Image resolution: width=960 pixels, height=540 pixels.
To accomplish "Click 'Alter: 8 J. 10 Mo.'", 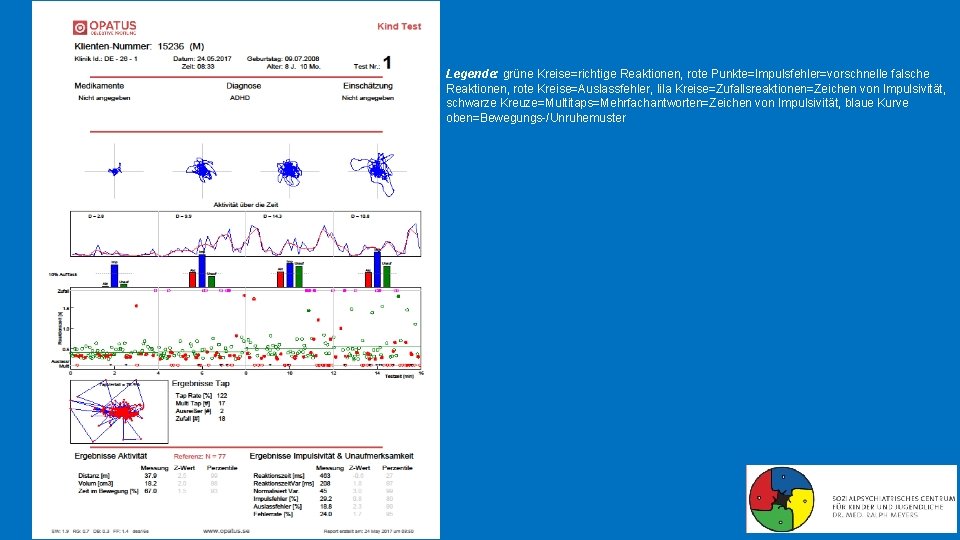I will point(293,66).
